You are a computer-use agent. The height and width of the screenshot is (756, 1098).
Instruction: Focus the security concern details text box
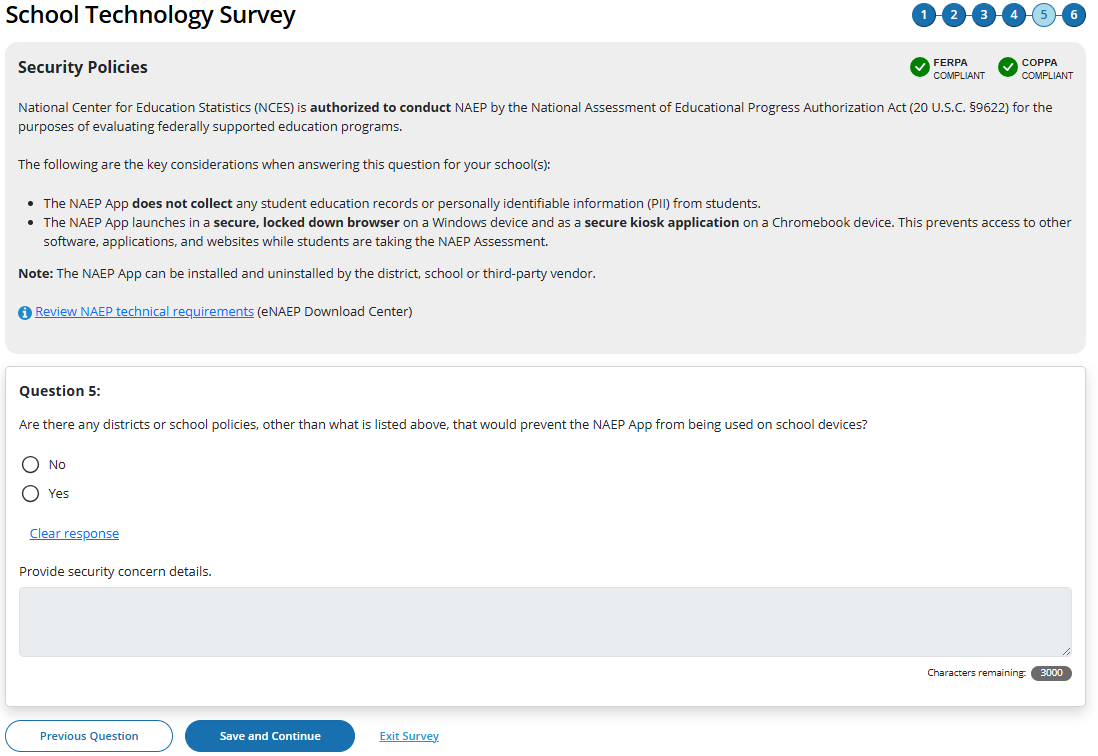click(545, 622)
